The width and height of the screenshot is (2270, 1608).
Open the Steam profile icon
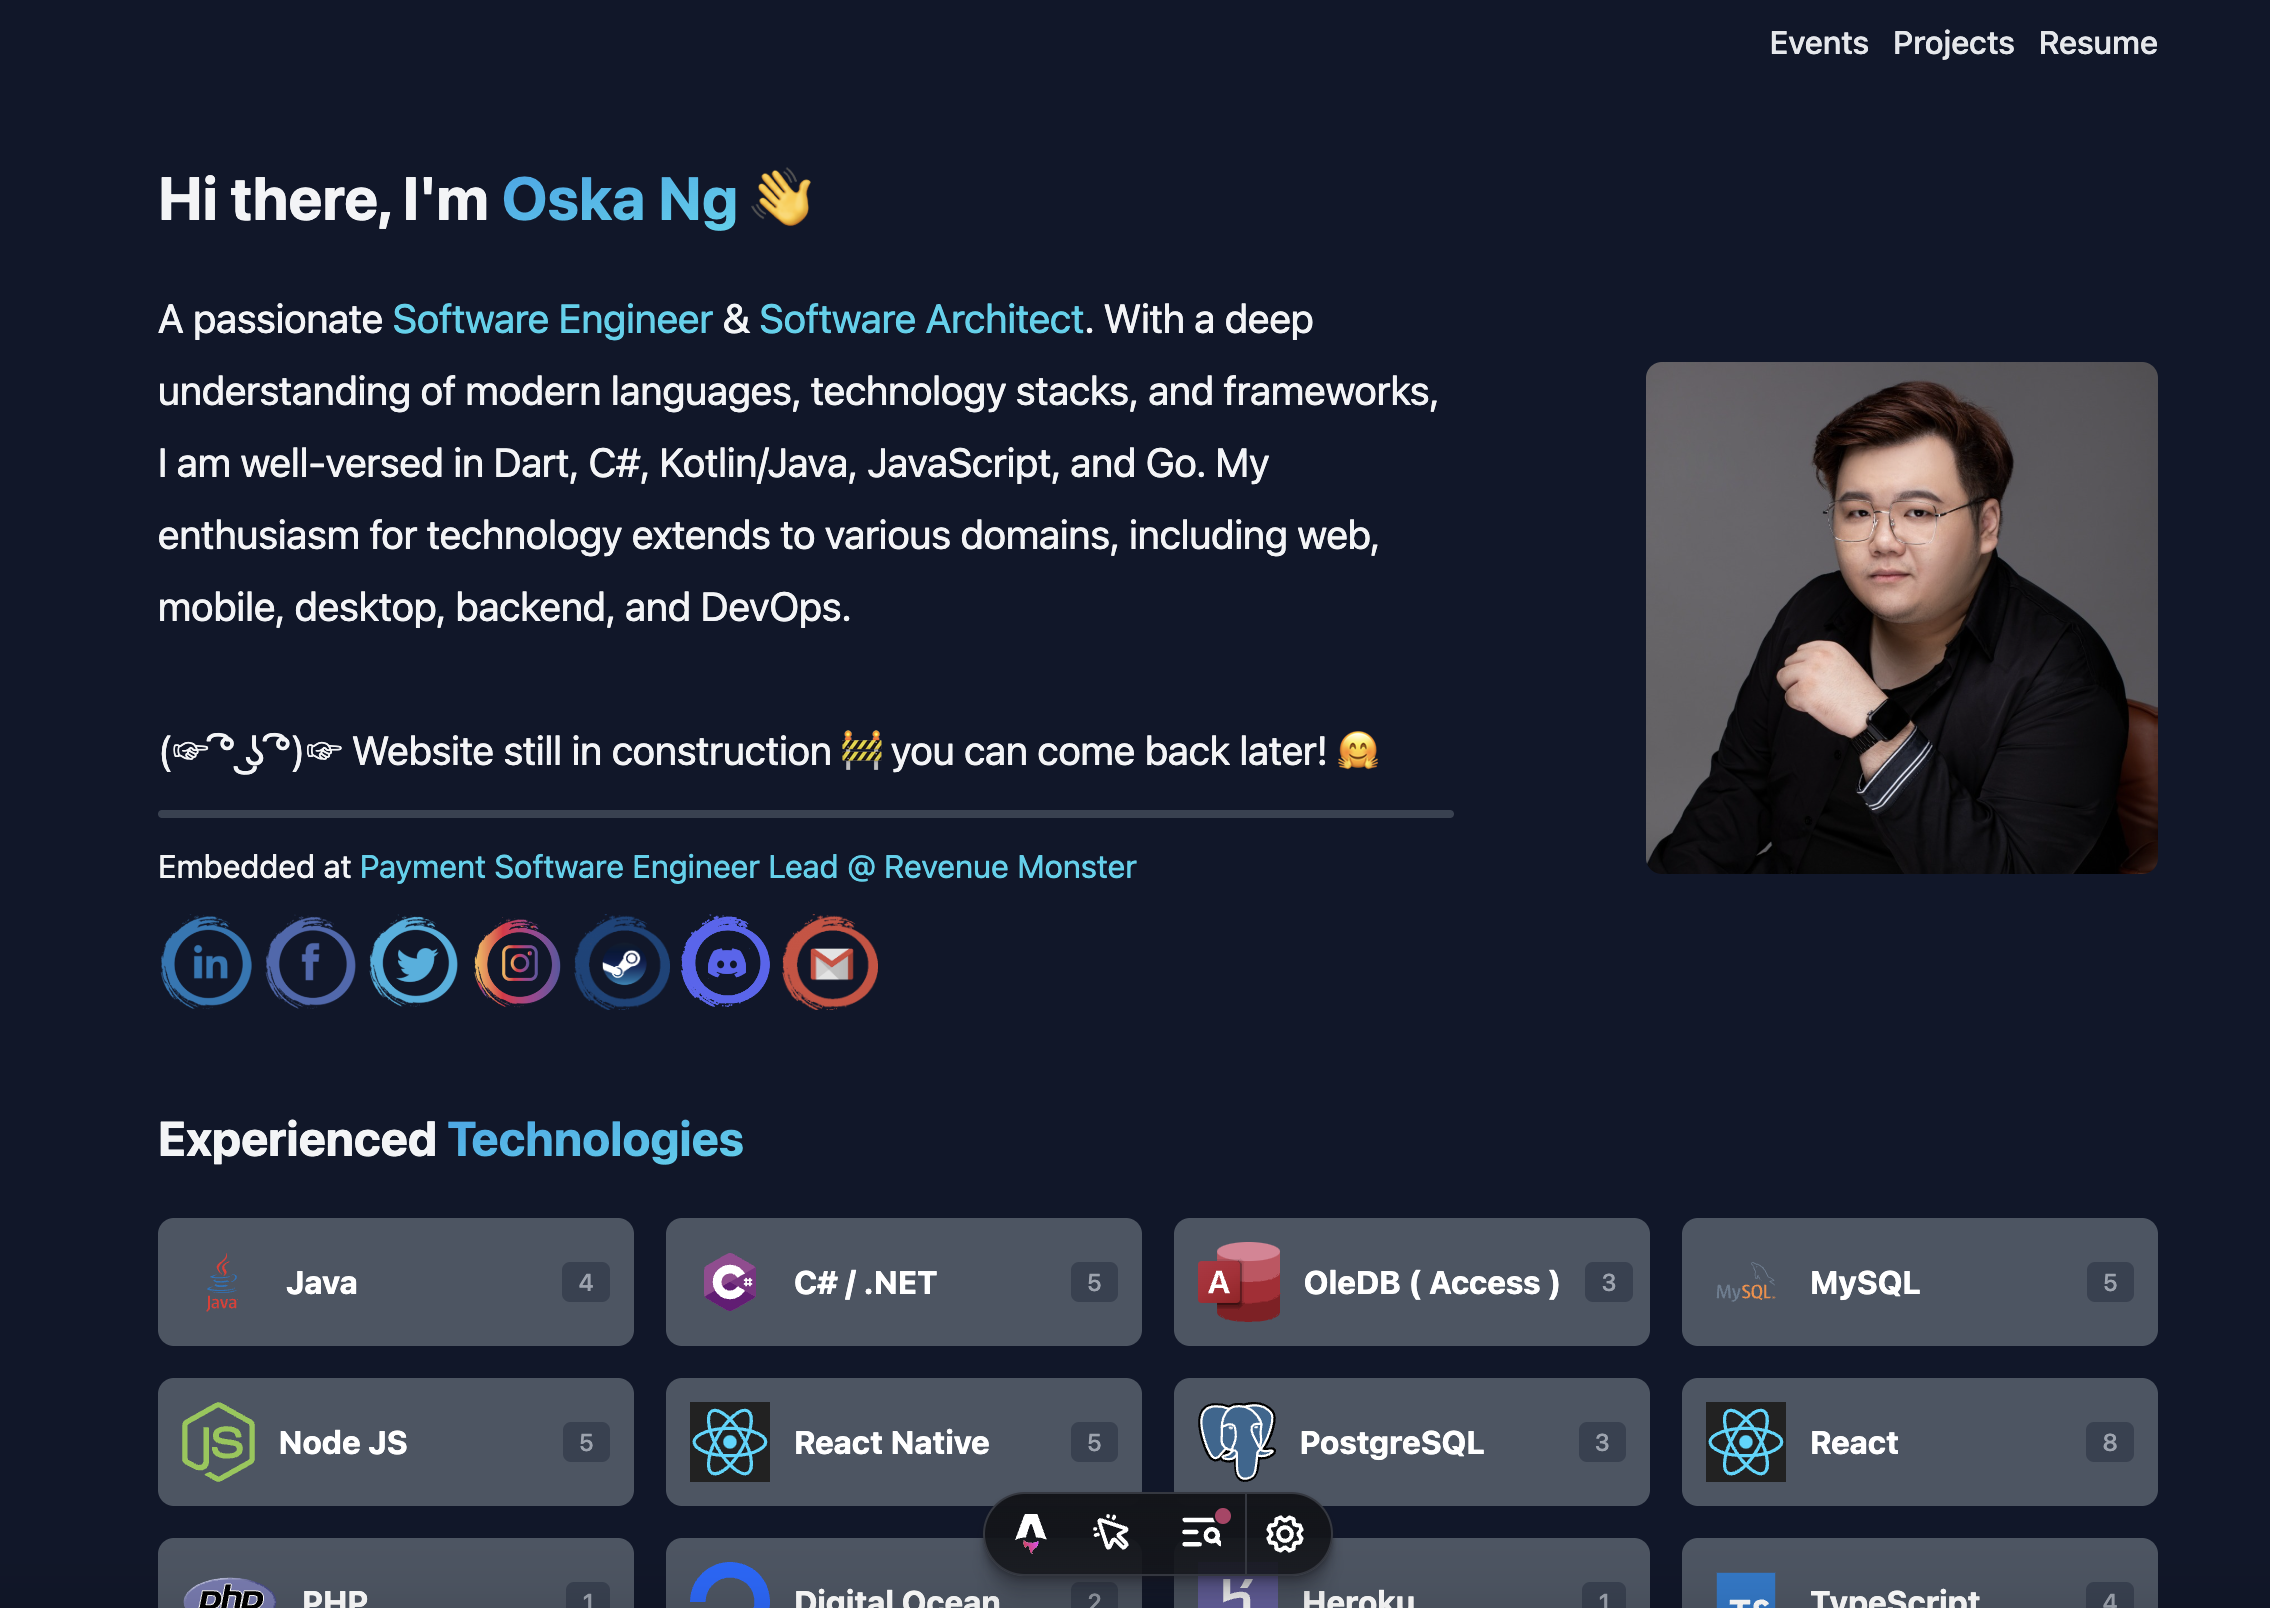point(622,963)
